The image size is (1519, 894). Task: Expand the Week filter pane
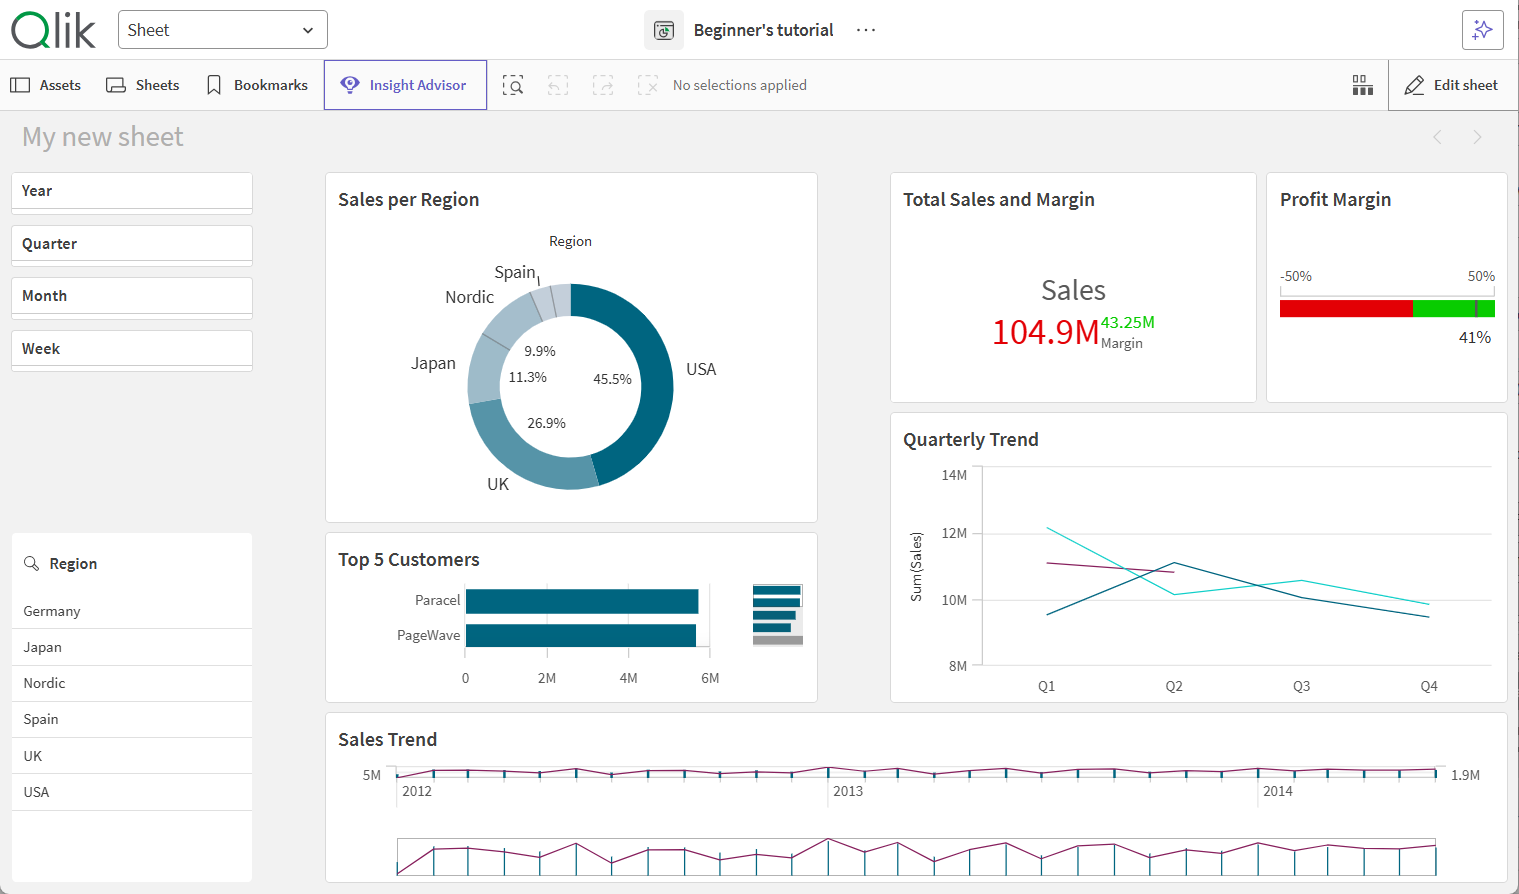pos(132,349)
